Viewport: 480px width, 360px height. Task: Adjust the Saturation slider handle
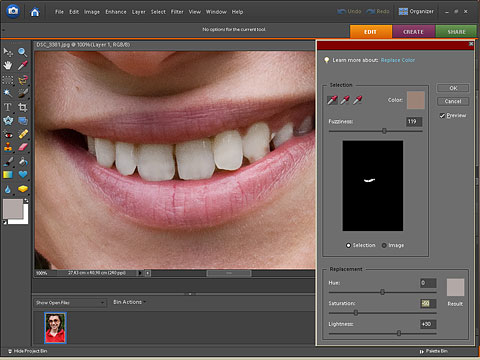click(x=356, y=313)
